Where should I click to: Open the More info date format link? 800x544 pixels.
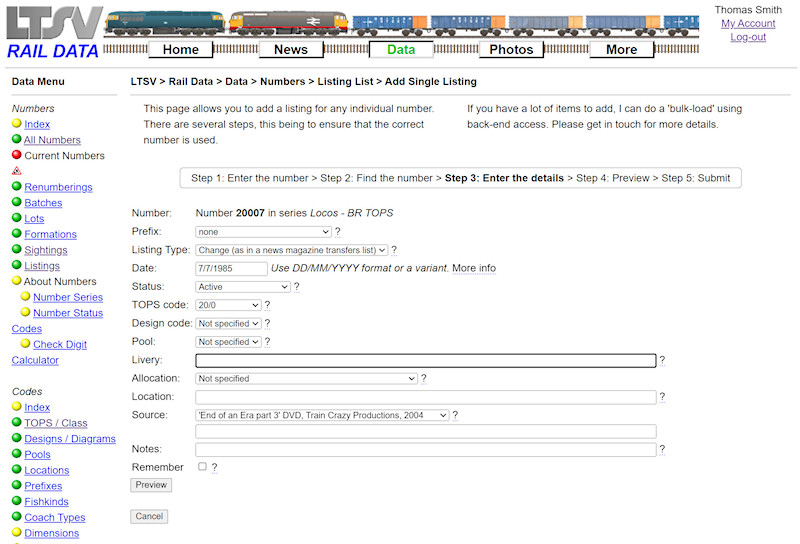point(474,268)
